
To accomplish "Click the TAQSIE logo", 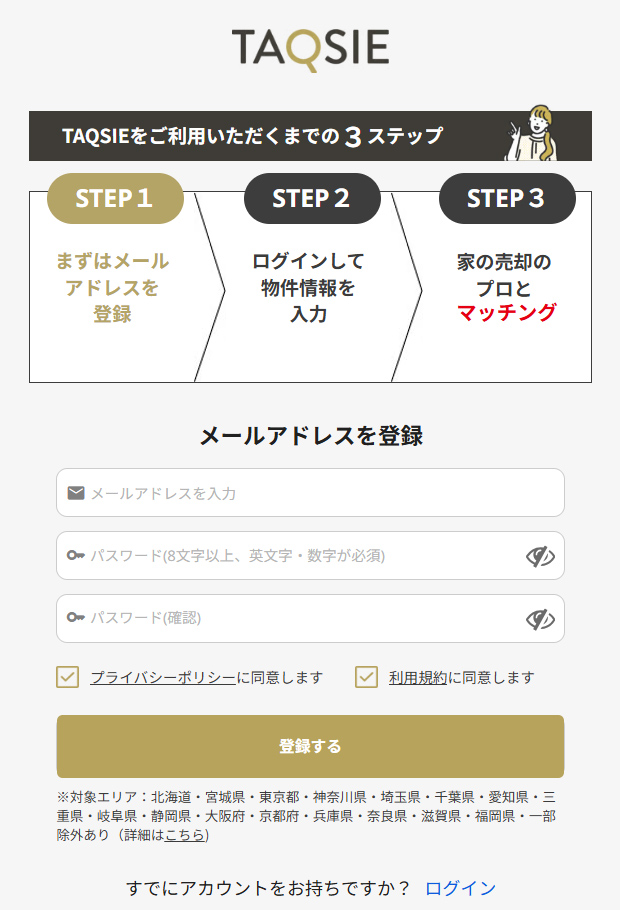I will [x=310, y=49].
